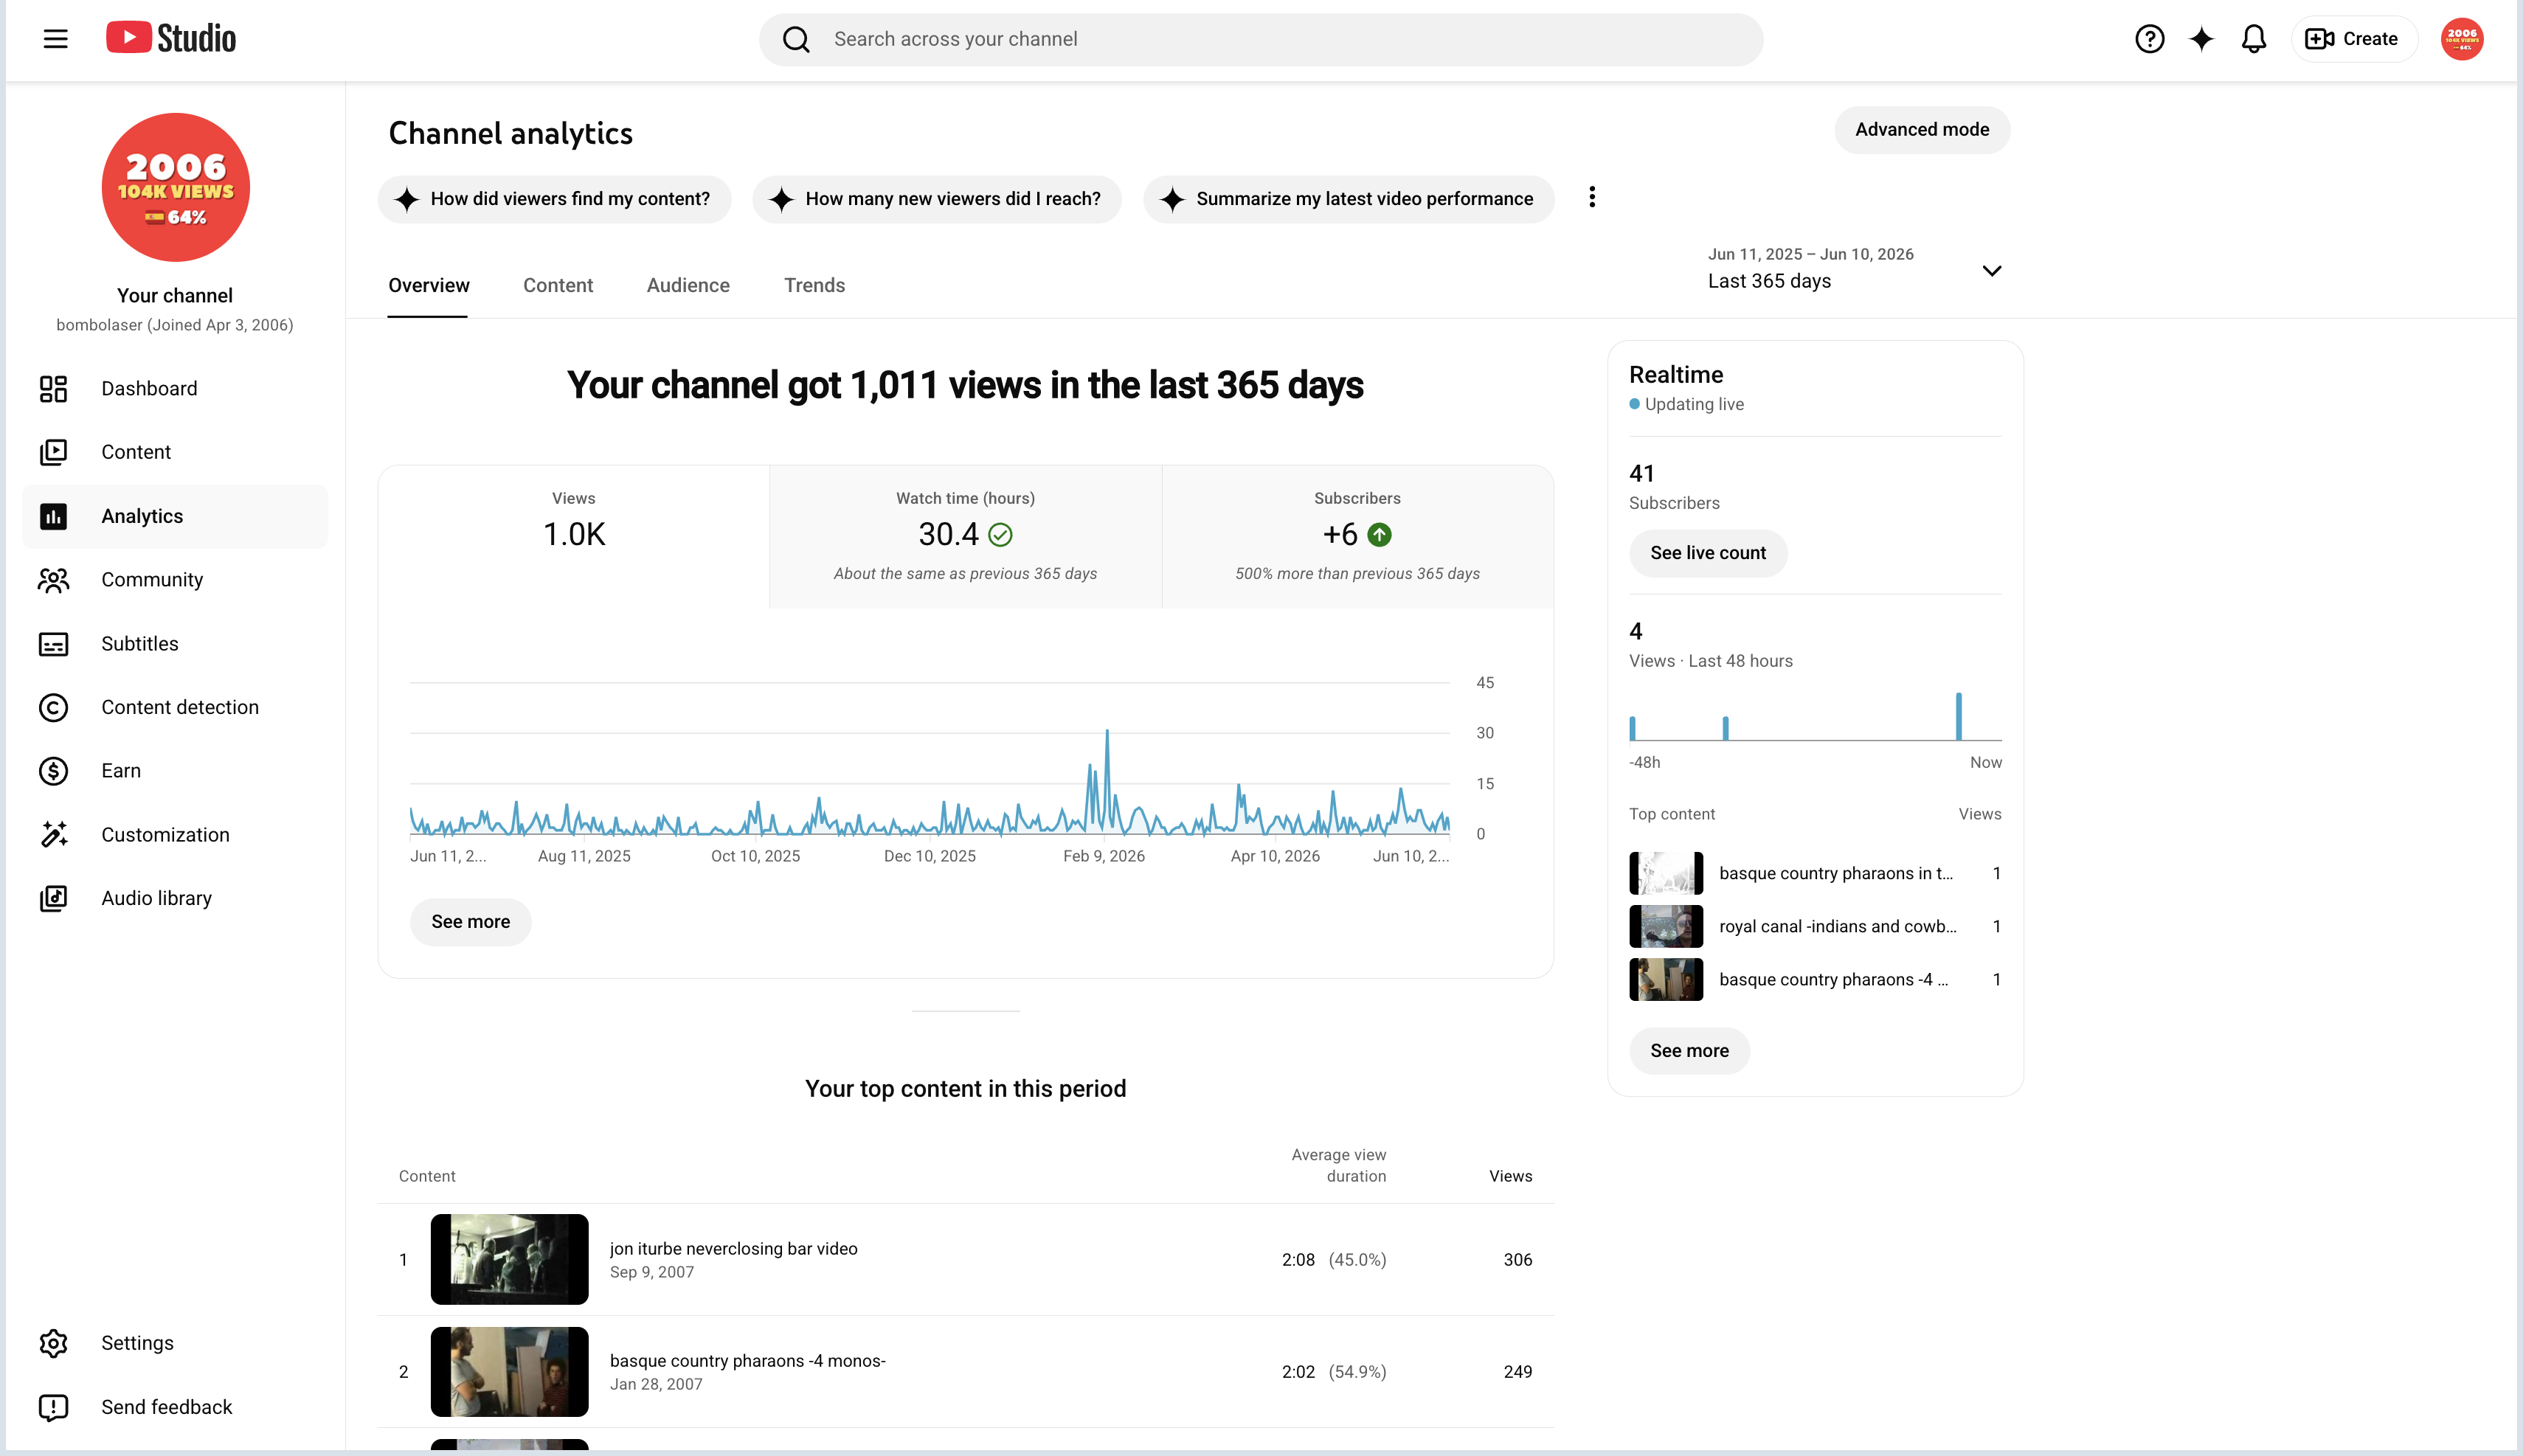Click See more in the Realtime card
This screenshot has width=2523, height=1456.
(x=1689, y=1051)
